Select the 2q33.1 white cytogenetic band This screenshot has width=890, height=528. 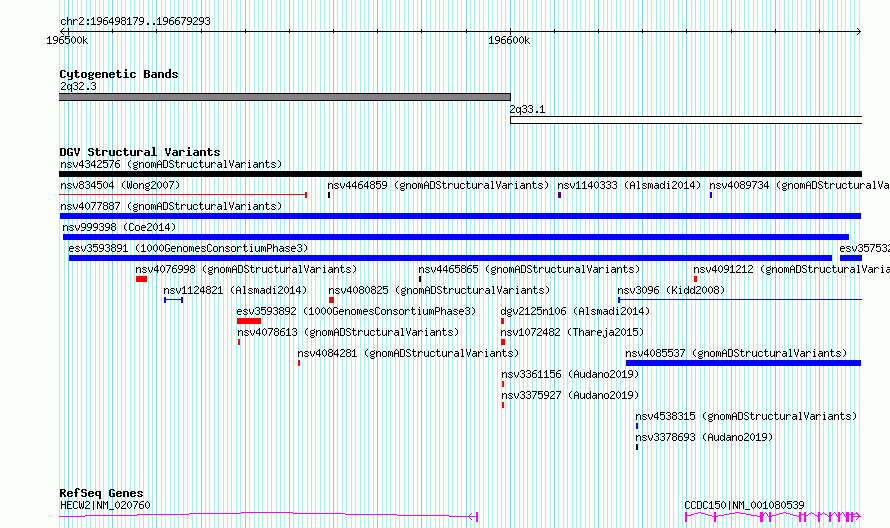pos(686,120)
